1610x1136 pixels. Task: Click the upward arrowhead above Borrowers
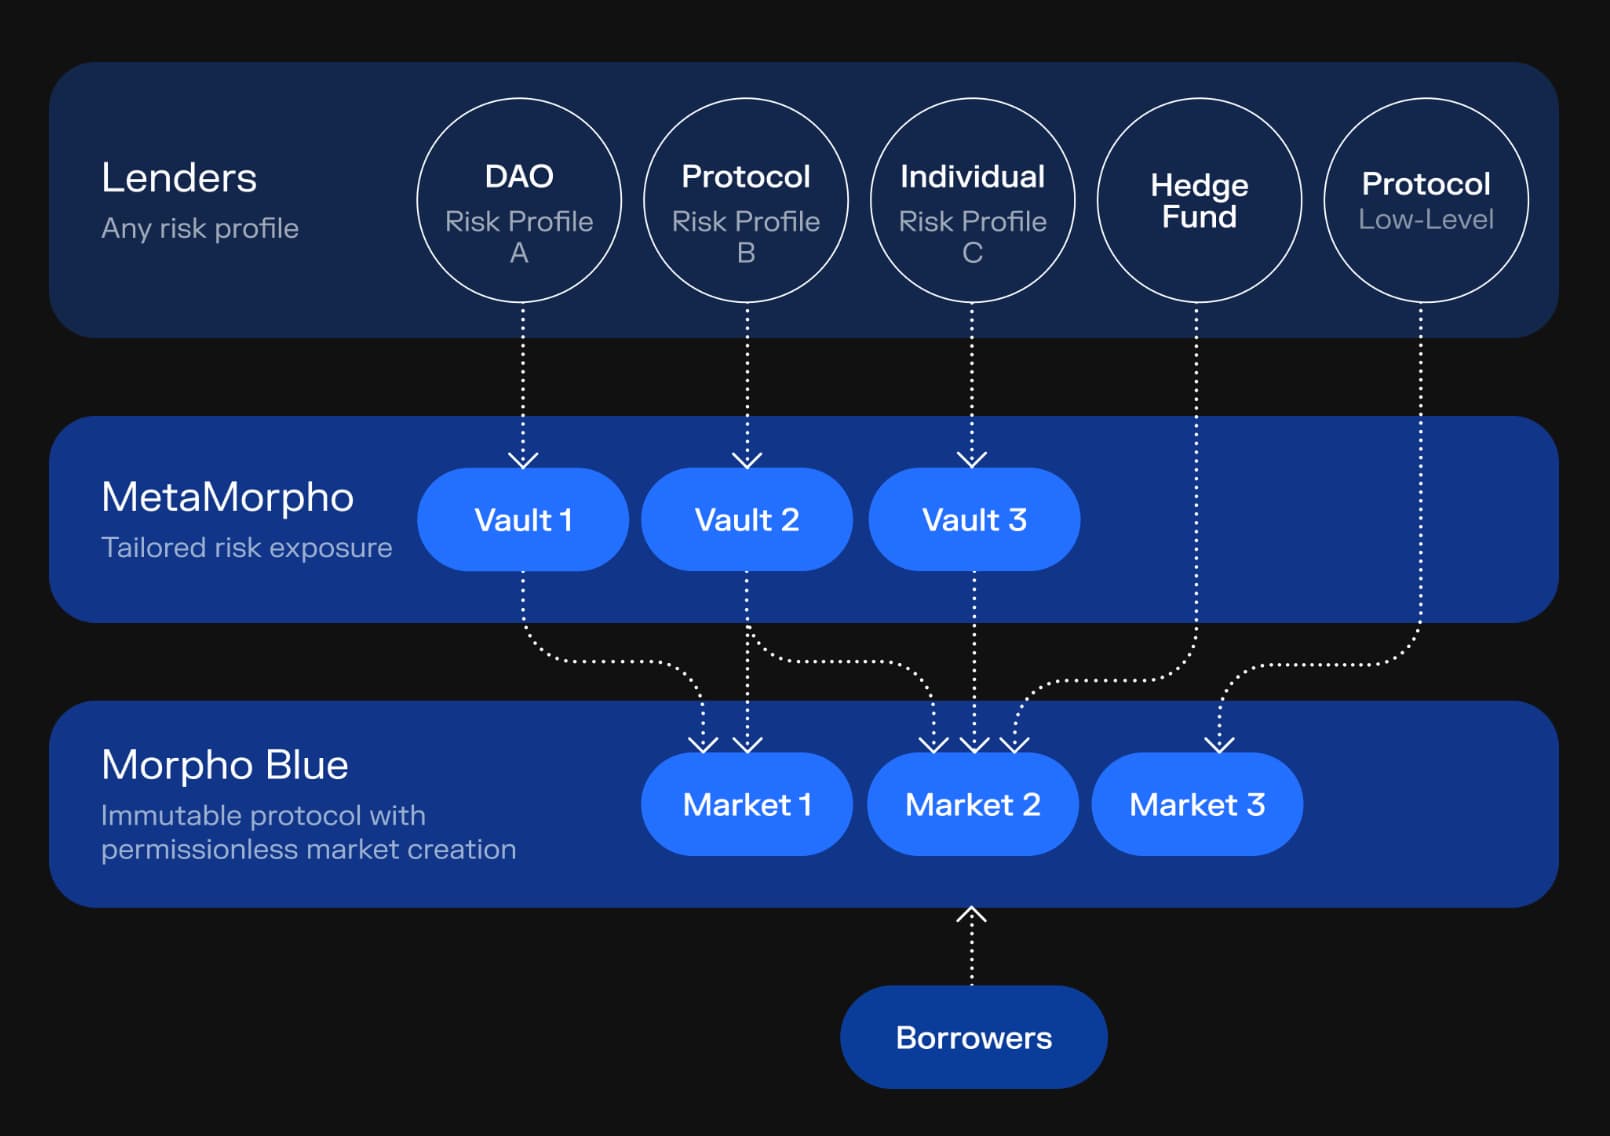pyautogui.click(x=971, y=914)
